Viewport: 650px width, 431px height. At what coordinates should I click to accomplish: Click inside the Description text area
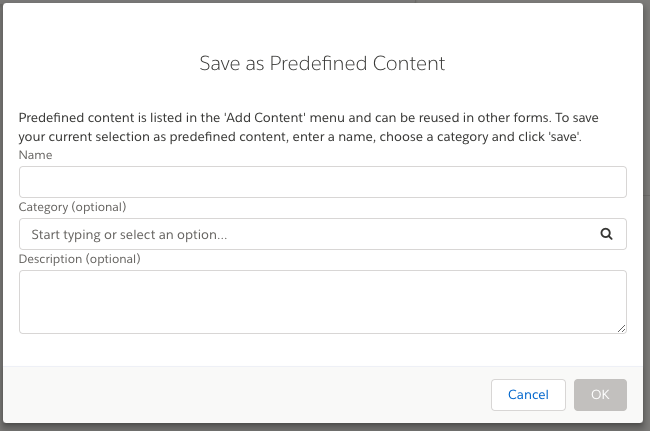322,301
